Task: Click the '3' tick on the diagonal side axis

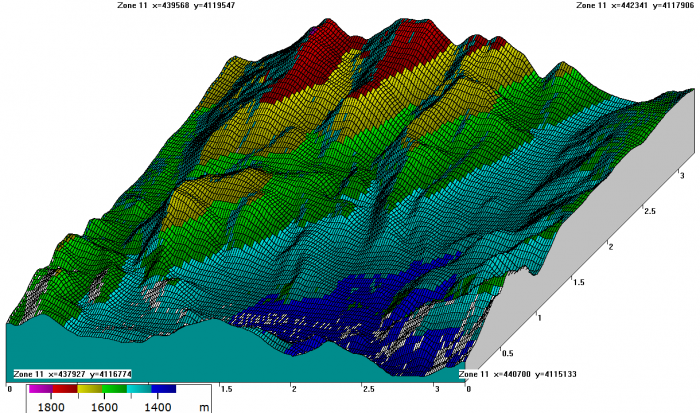Action: (x=682, y=176)
